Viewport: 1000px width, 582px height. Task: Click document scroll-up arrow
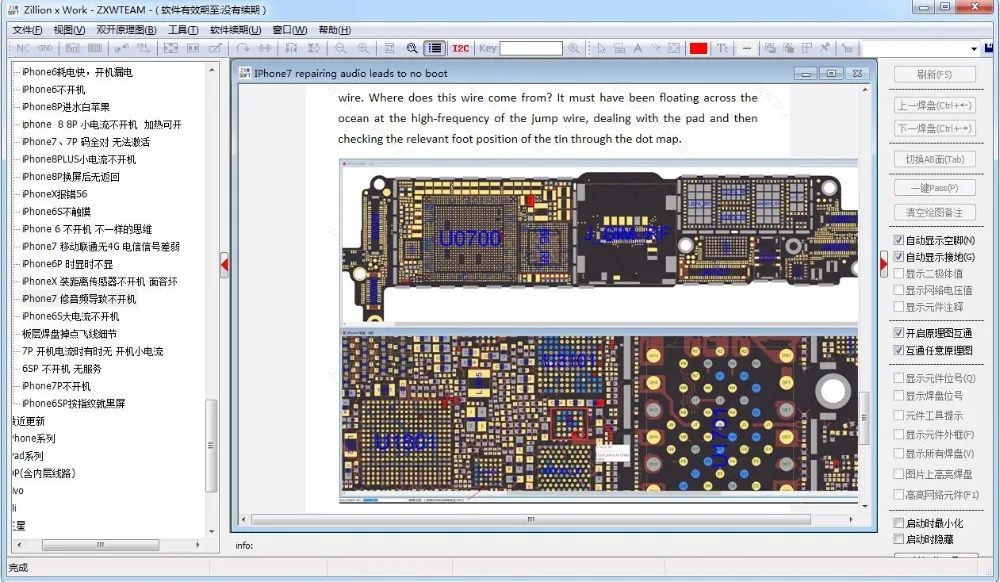pos(865,90)
